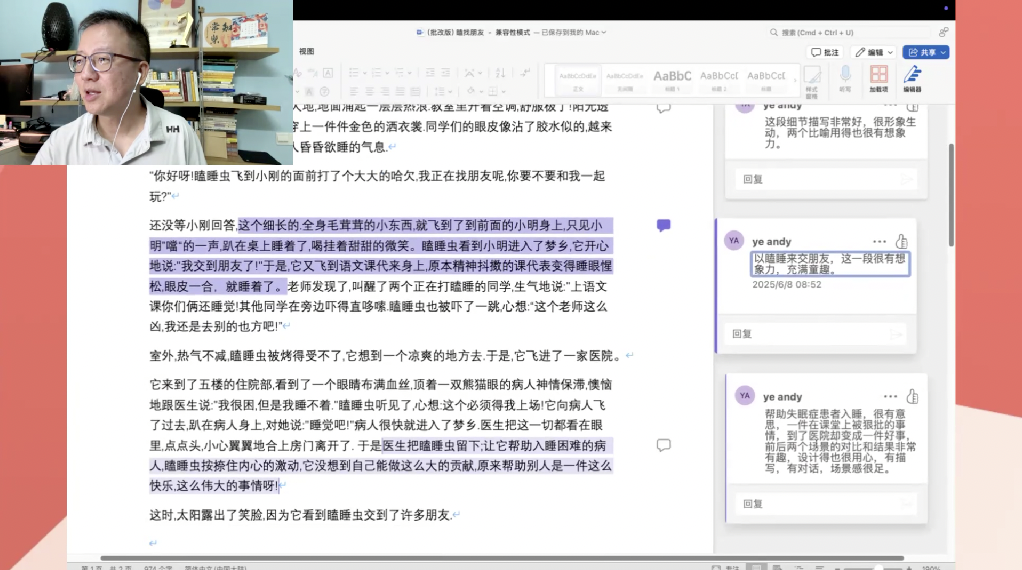Open more options on the highlighted comment
Image resolution: width=1022 pixels, height=570 pixels.
(879, 241)
